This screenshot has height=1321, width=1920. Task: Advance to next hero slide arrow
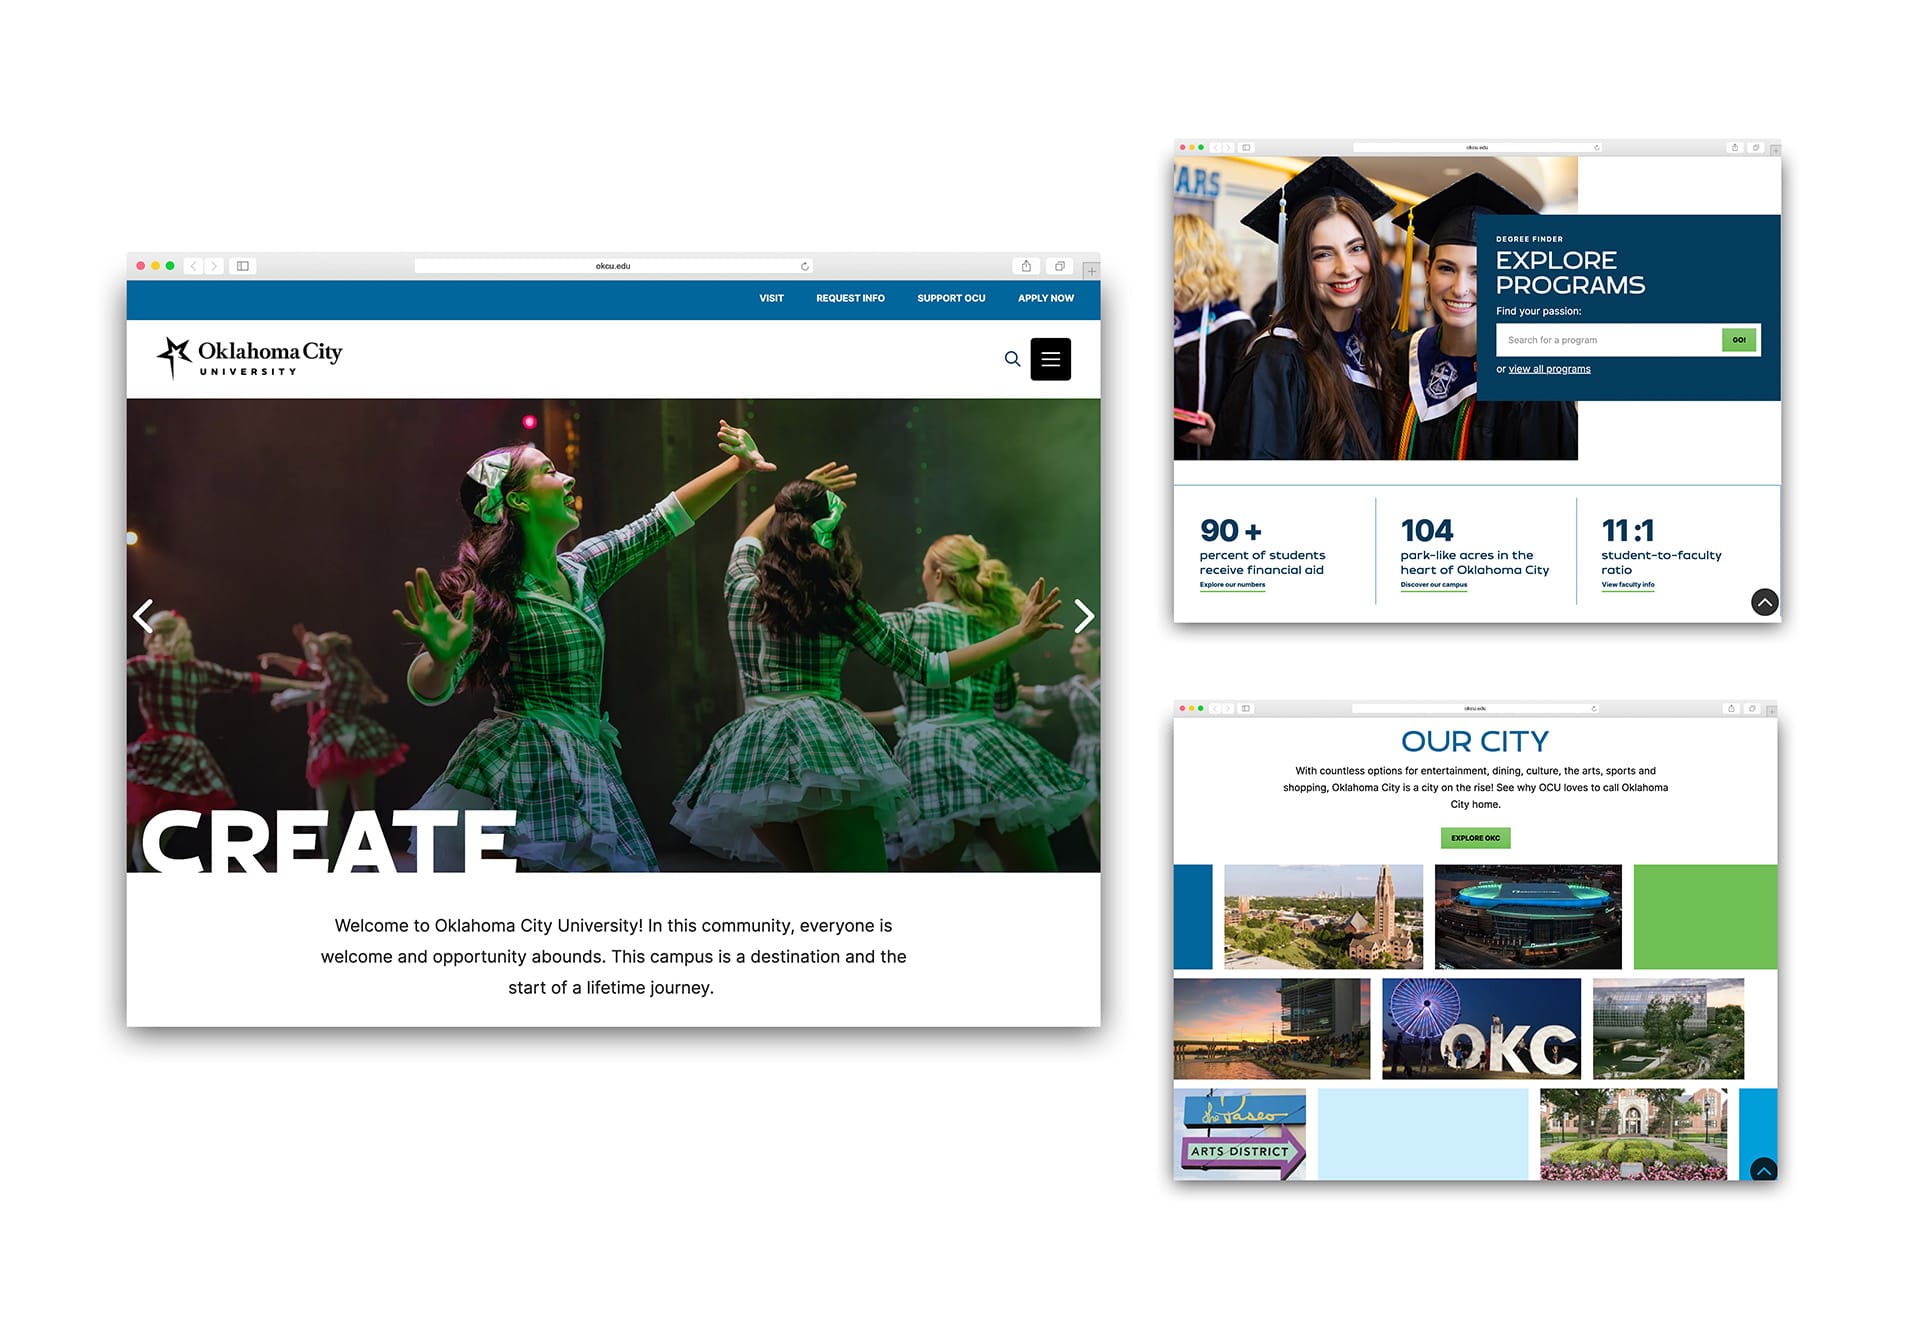[1083, 616]
